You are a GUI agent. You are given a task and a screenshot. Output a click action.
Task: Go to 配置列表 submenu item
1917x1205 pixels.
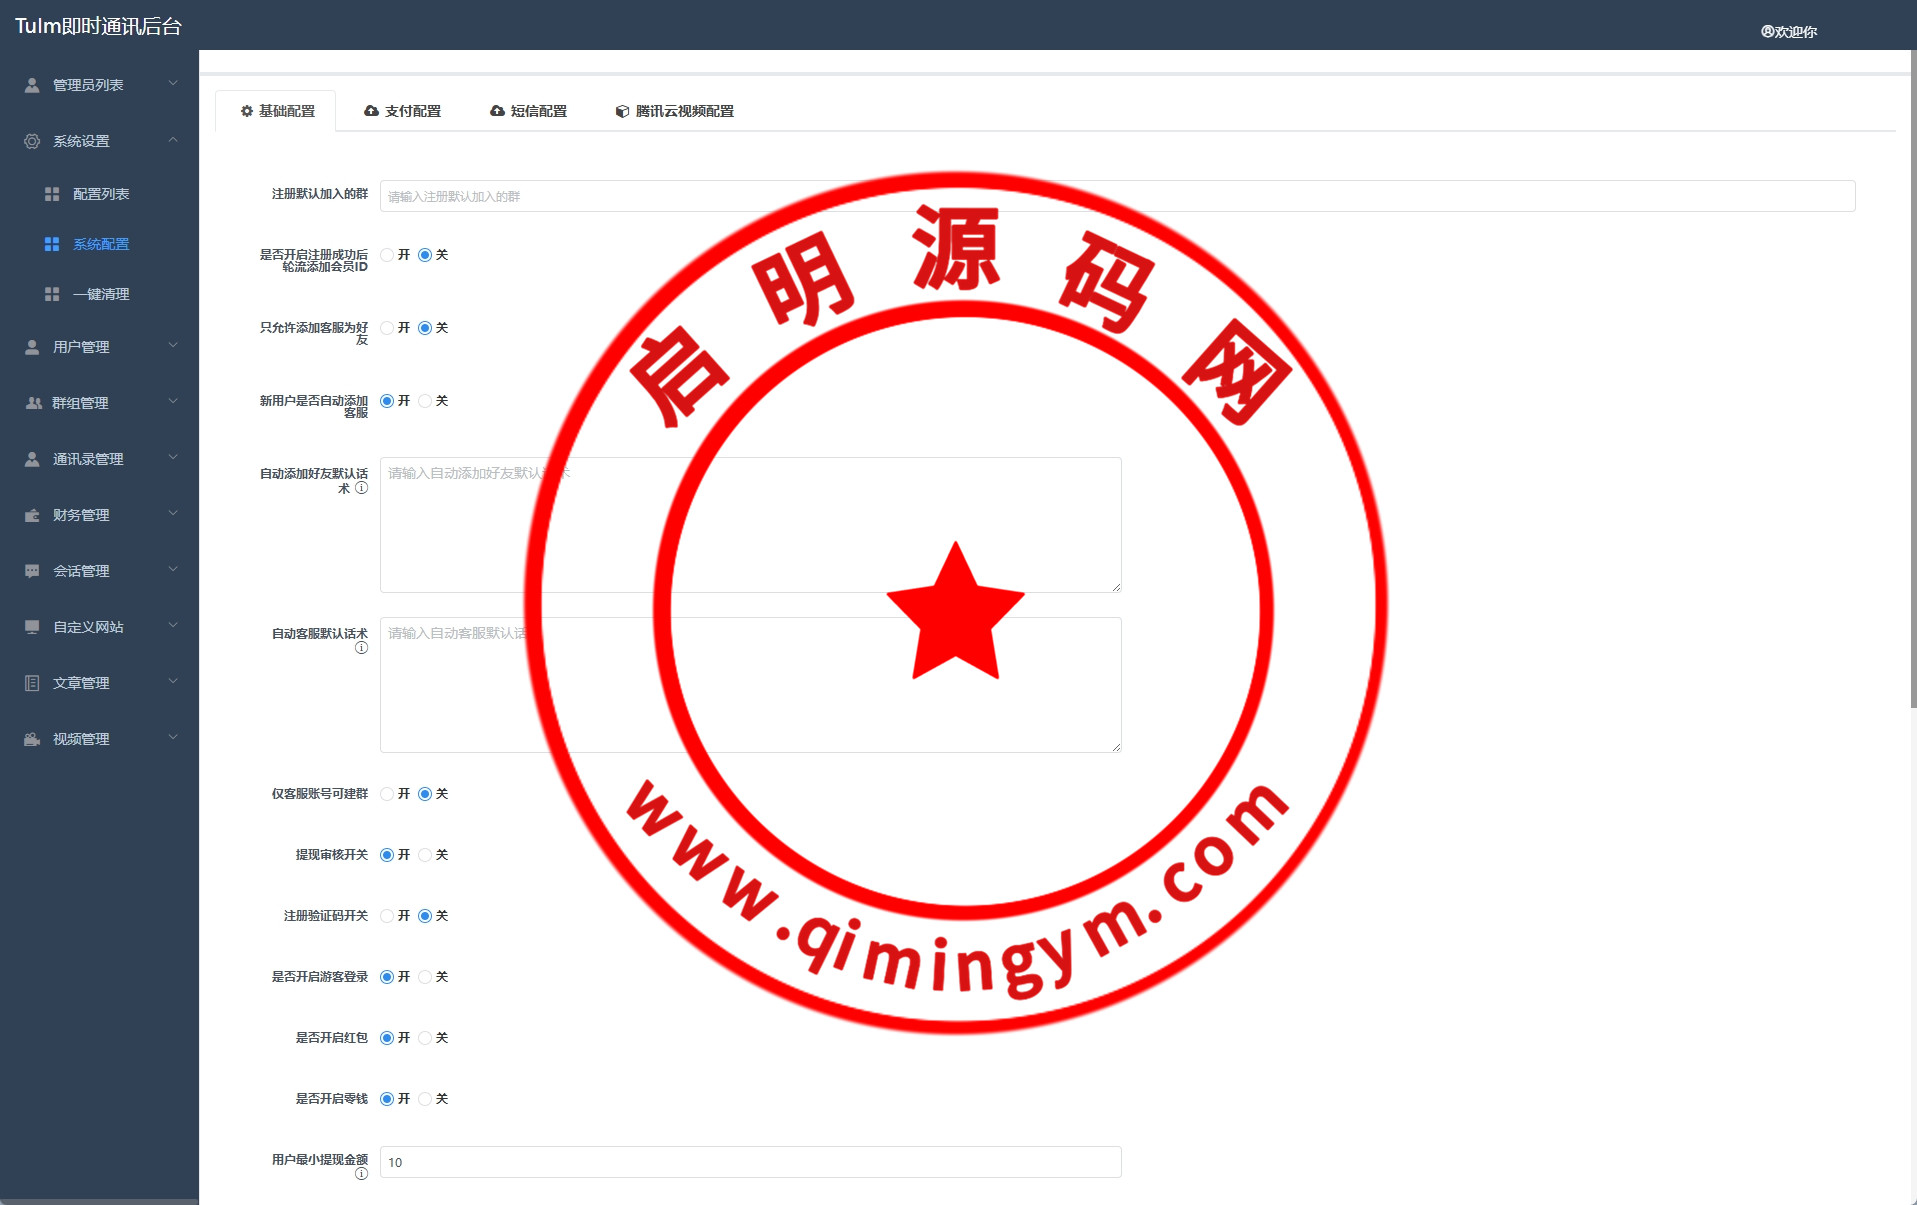(101, 194)
